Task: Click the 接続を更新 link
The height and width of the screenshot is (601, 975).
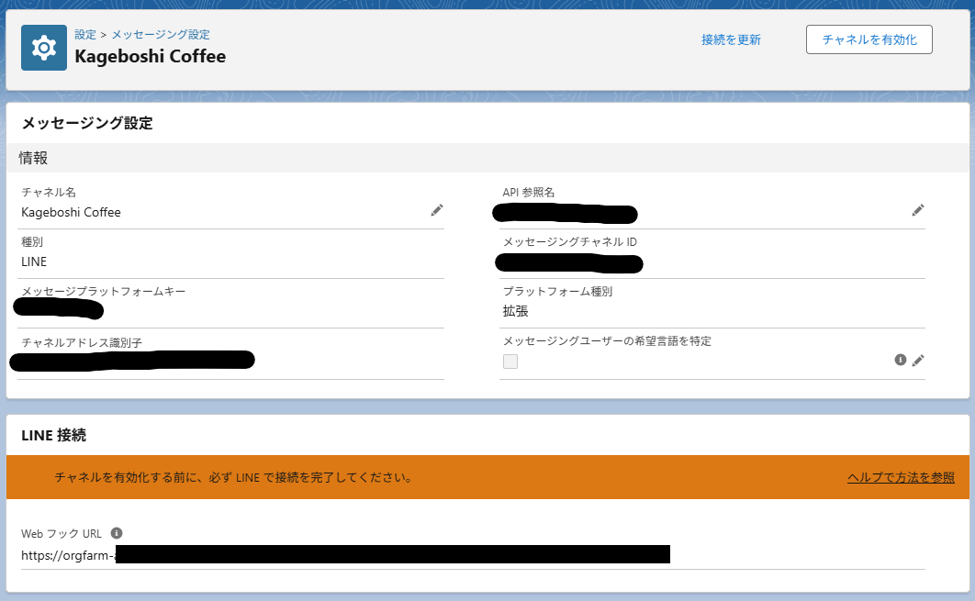Action: (731, 40)
